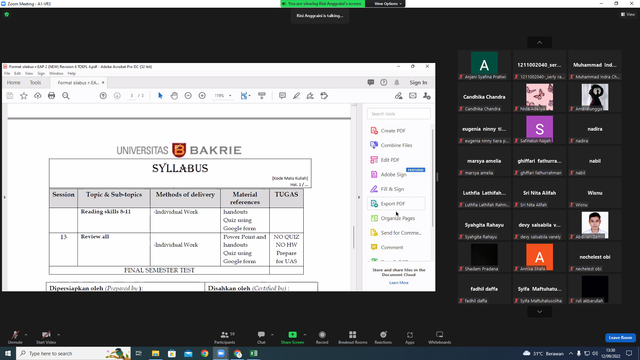The height and width of the screenshot is (360, 640).
Task: Open Find text magnifier in Acrobat
Action: (x=66, y=96)
